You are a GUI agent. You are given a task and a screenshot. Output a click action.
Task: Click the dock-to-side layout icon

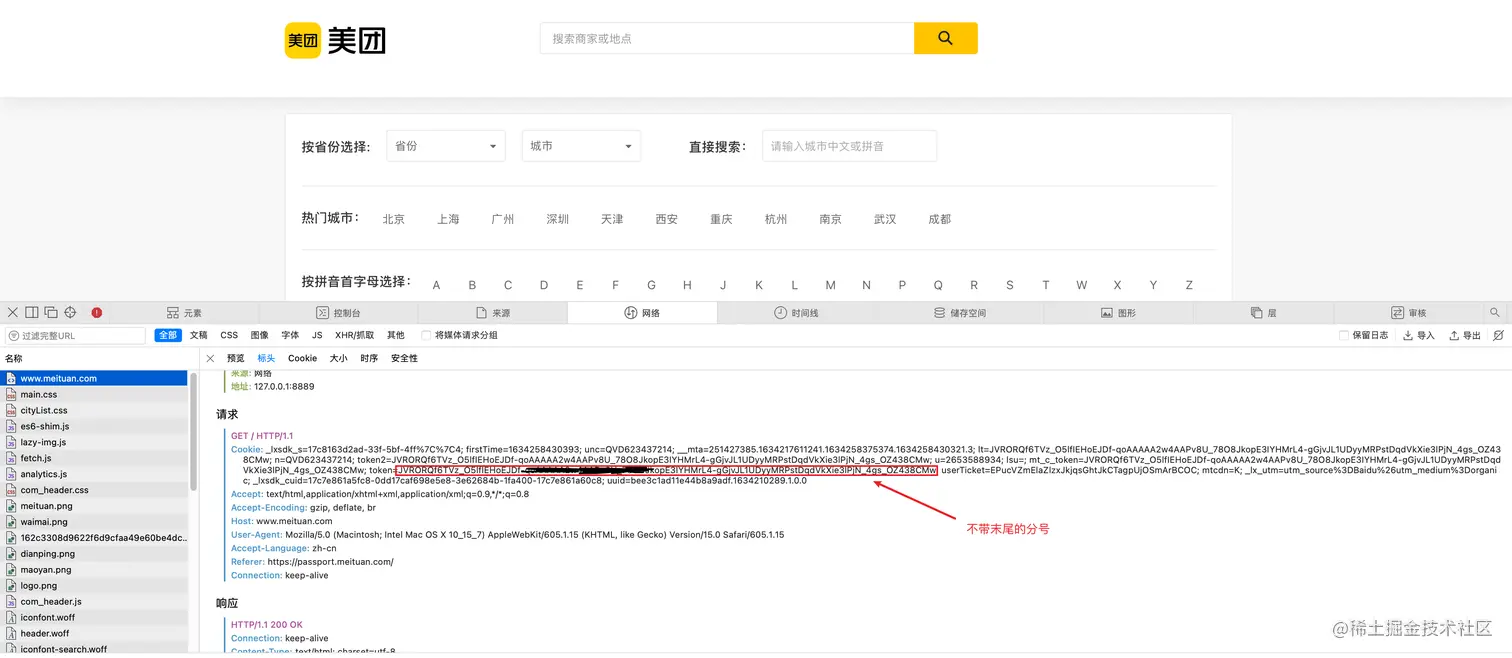coord(32,313)
